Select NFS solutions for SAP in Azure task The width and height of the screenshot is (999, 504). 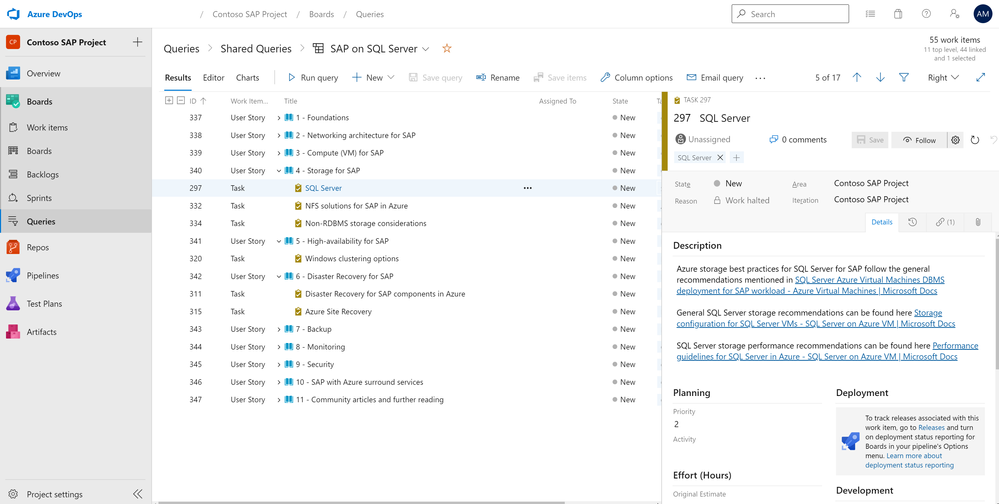tap(357, 206)
